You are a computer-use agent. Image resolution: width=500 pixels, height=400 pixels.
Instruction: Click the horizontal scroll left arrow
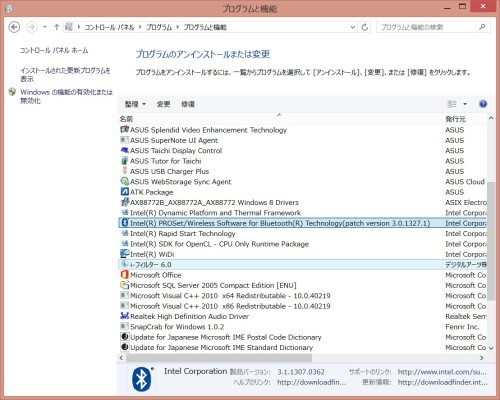[121, 358]
